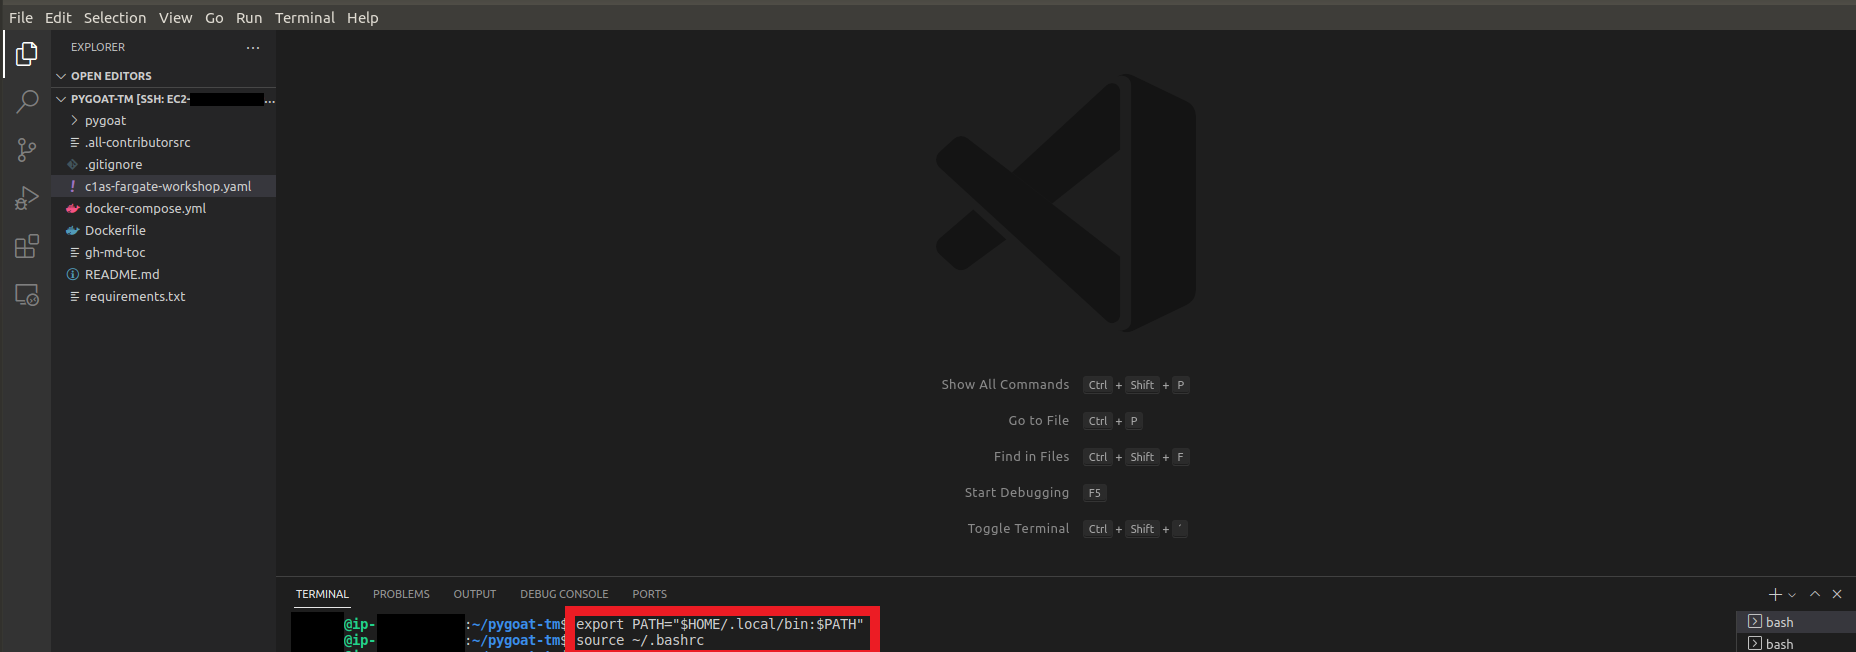Switch to the DEBUG CONSOLE tab
Image resolution: width=1856 pixels, height=652 pixels.
(x=564, y=594)
